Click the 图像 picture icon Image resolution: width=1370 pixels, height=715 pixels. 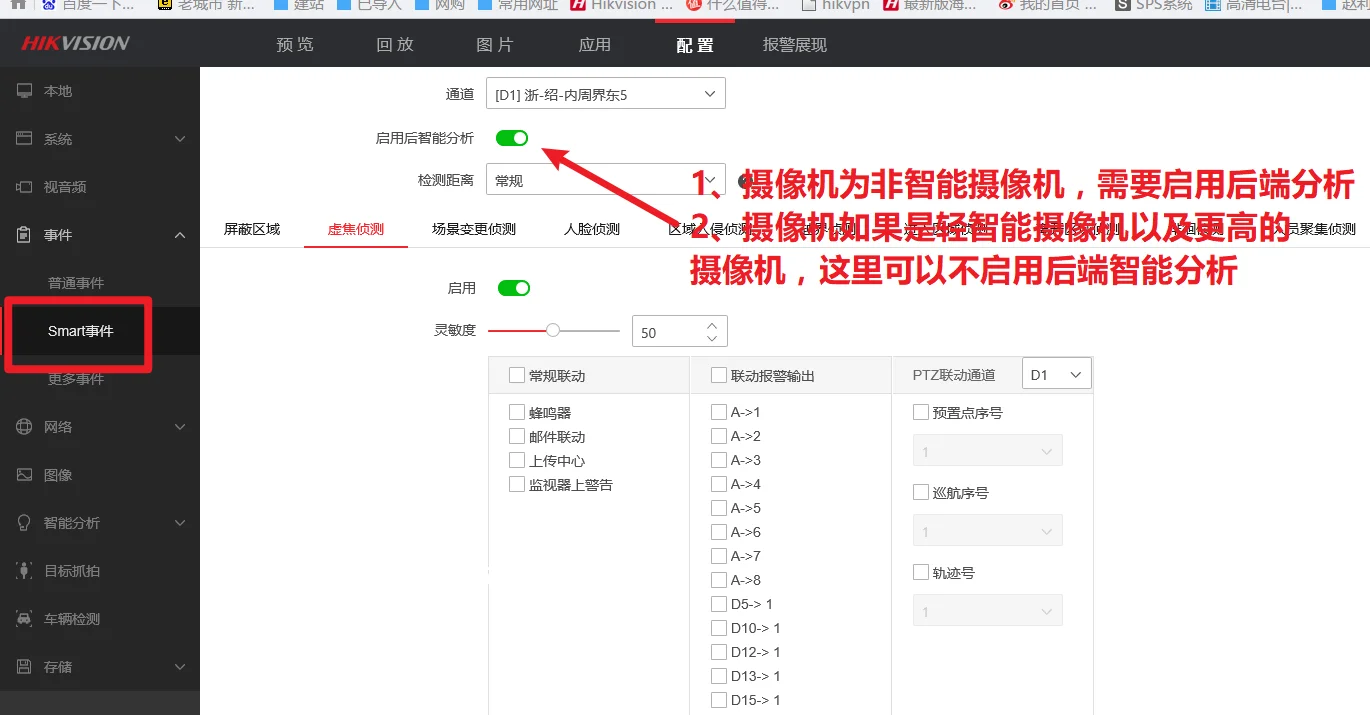tap(25, 475)
